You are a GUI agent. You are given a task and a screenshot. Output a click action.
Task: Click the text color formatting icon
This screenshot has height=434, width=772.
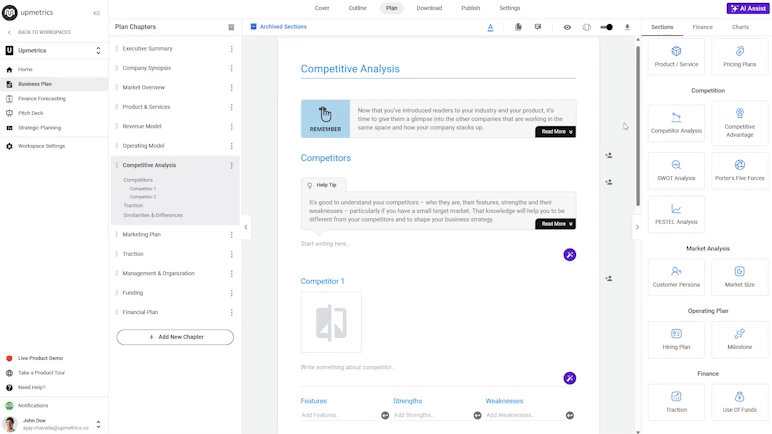point(490,27)
